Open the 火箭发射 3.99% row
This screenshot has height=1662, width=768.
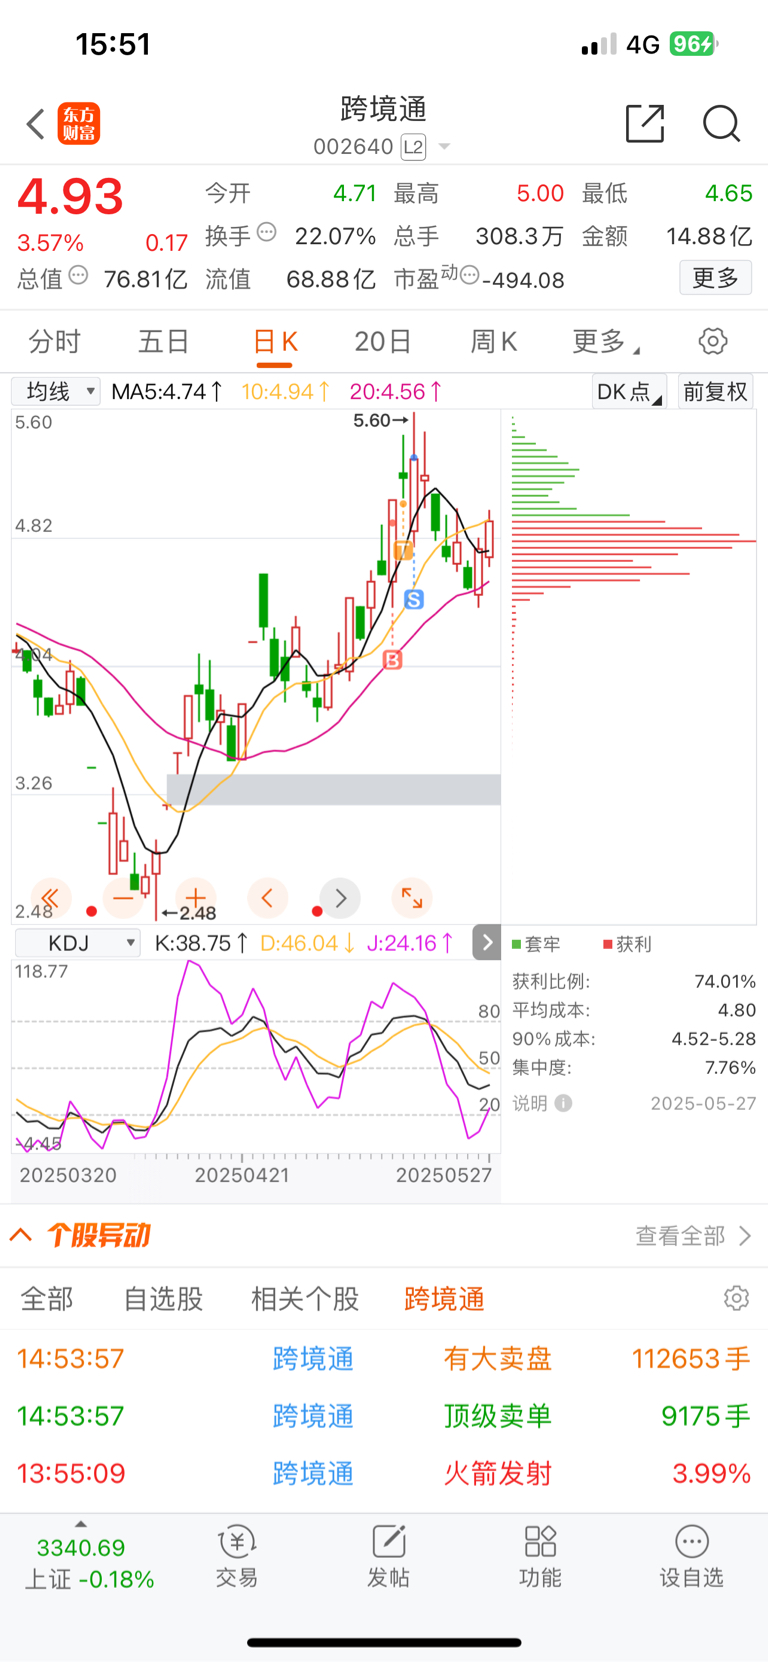[384, 1473]
